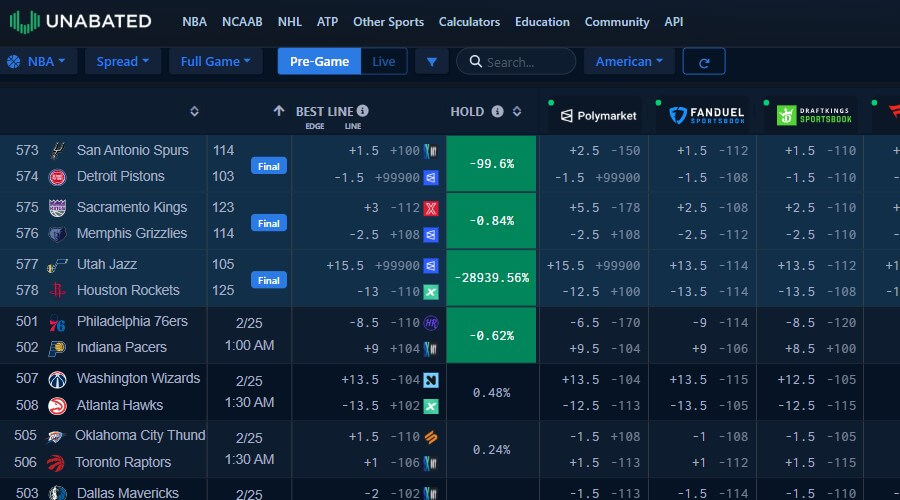Click the search magnifier icon
The width and height of the screenshot is (900, 500).
tap(475, 61)
